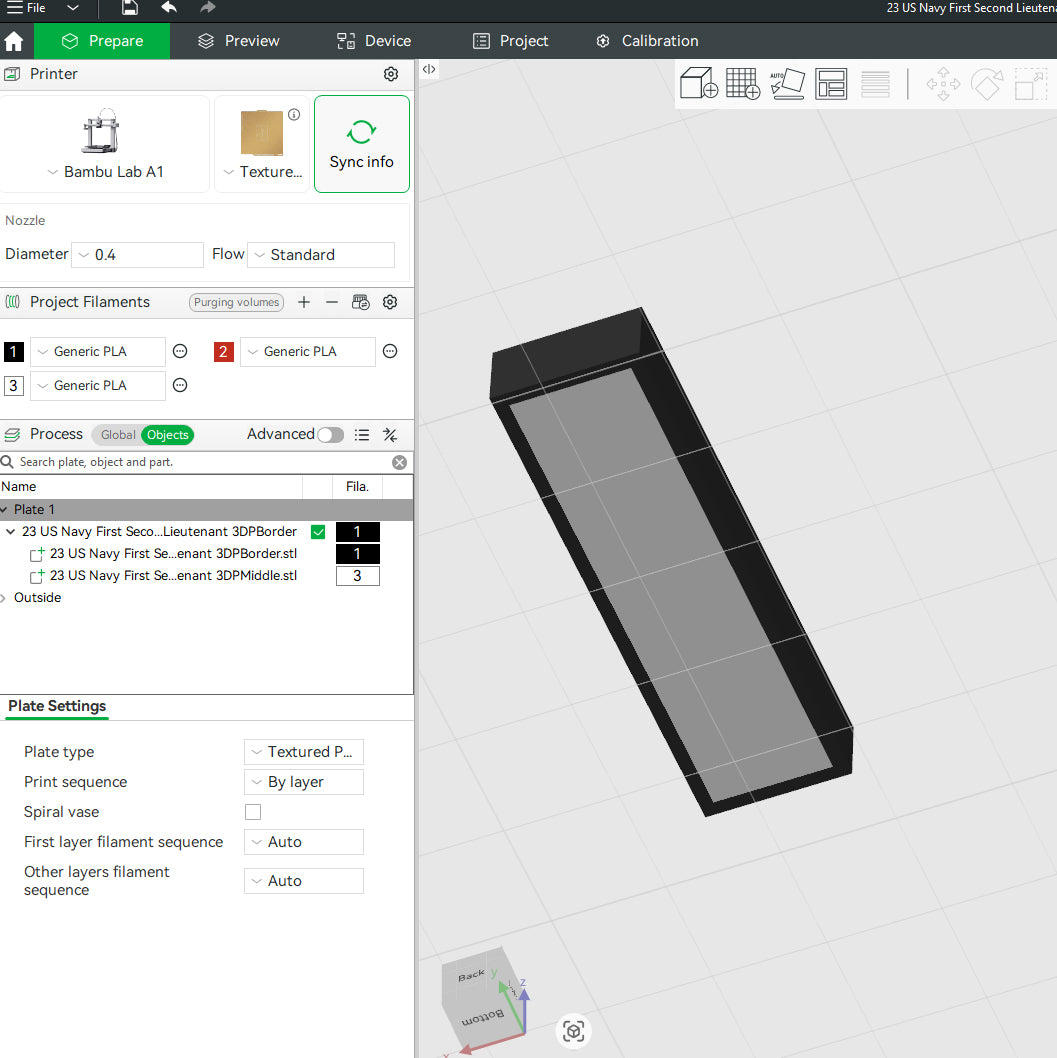Click the save project floppy icon

pos(130,8)
